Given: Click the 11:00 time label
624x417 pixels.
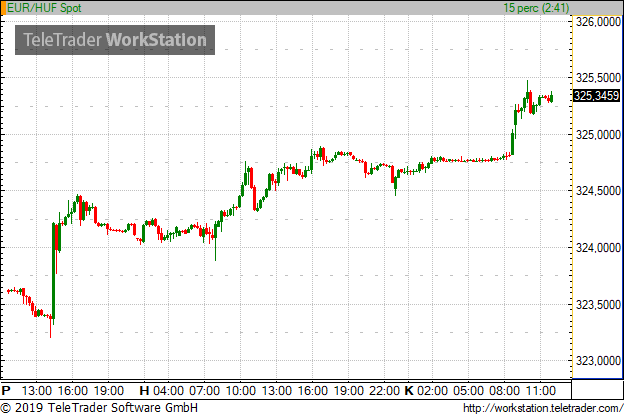Looking at the screenshot, I should (x=540, y=390).
